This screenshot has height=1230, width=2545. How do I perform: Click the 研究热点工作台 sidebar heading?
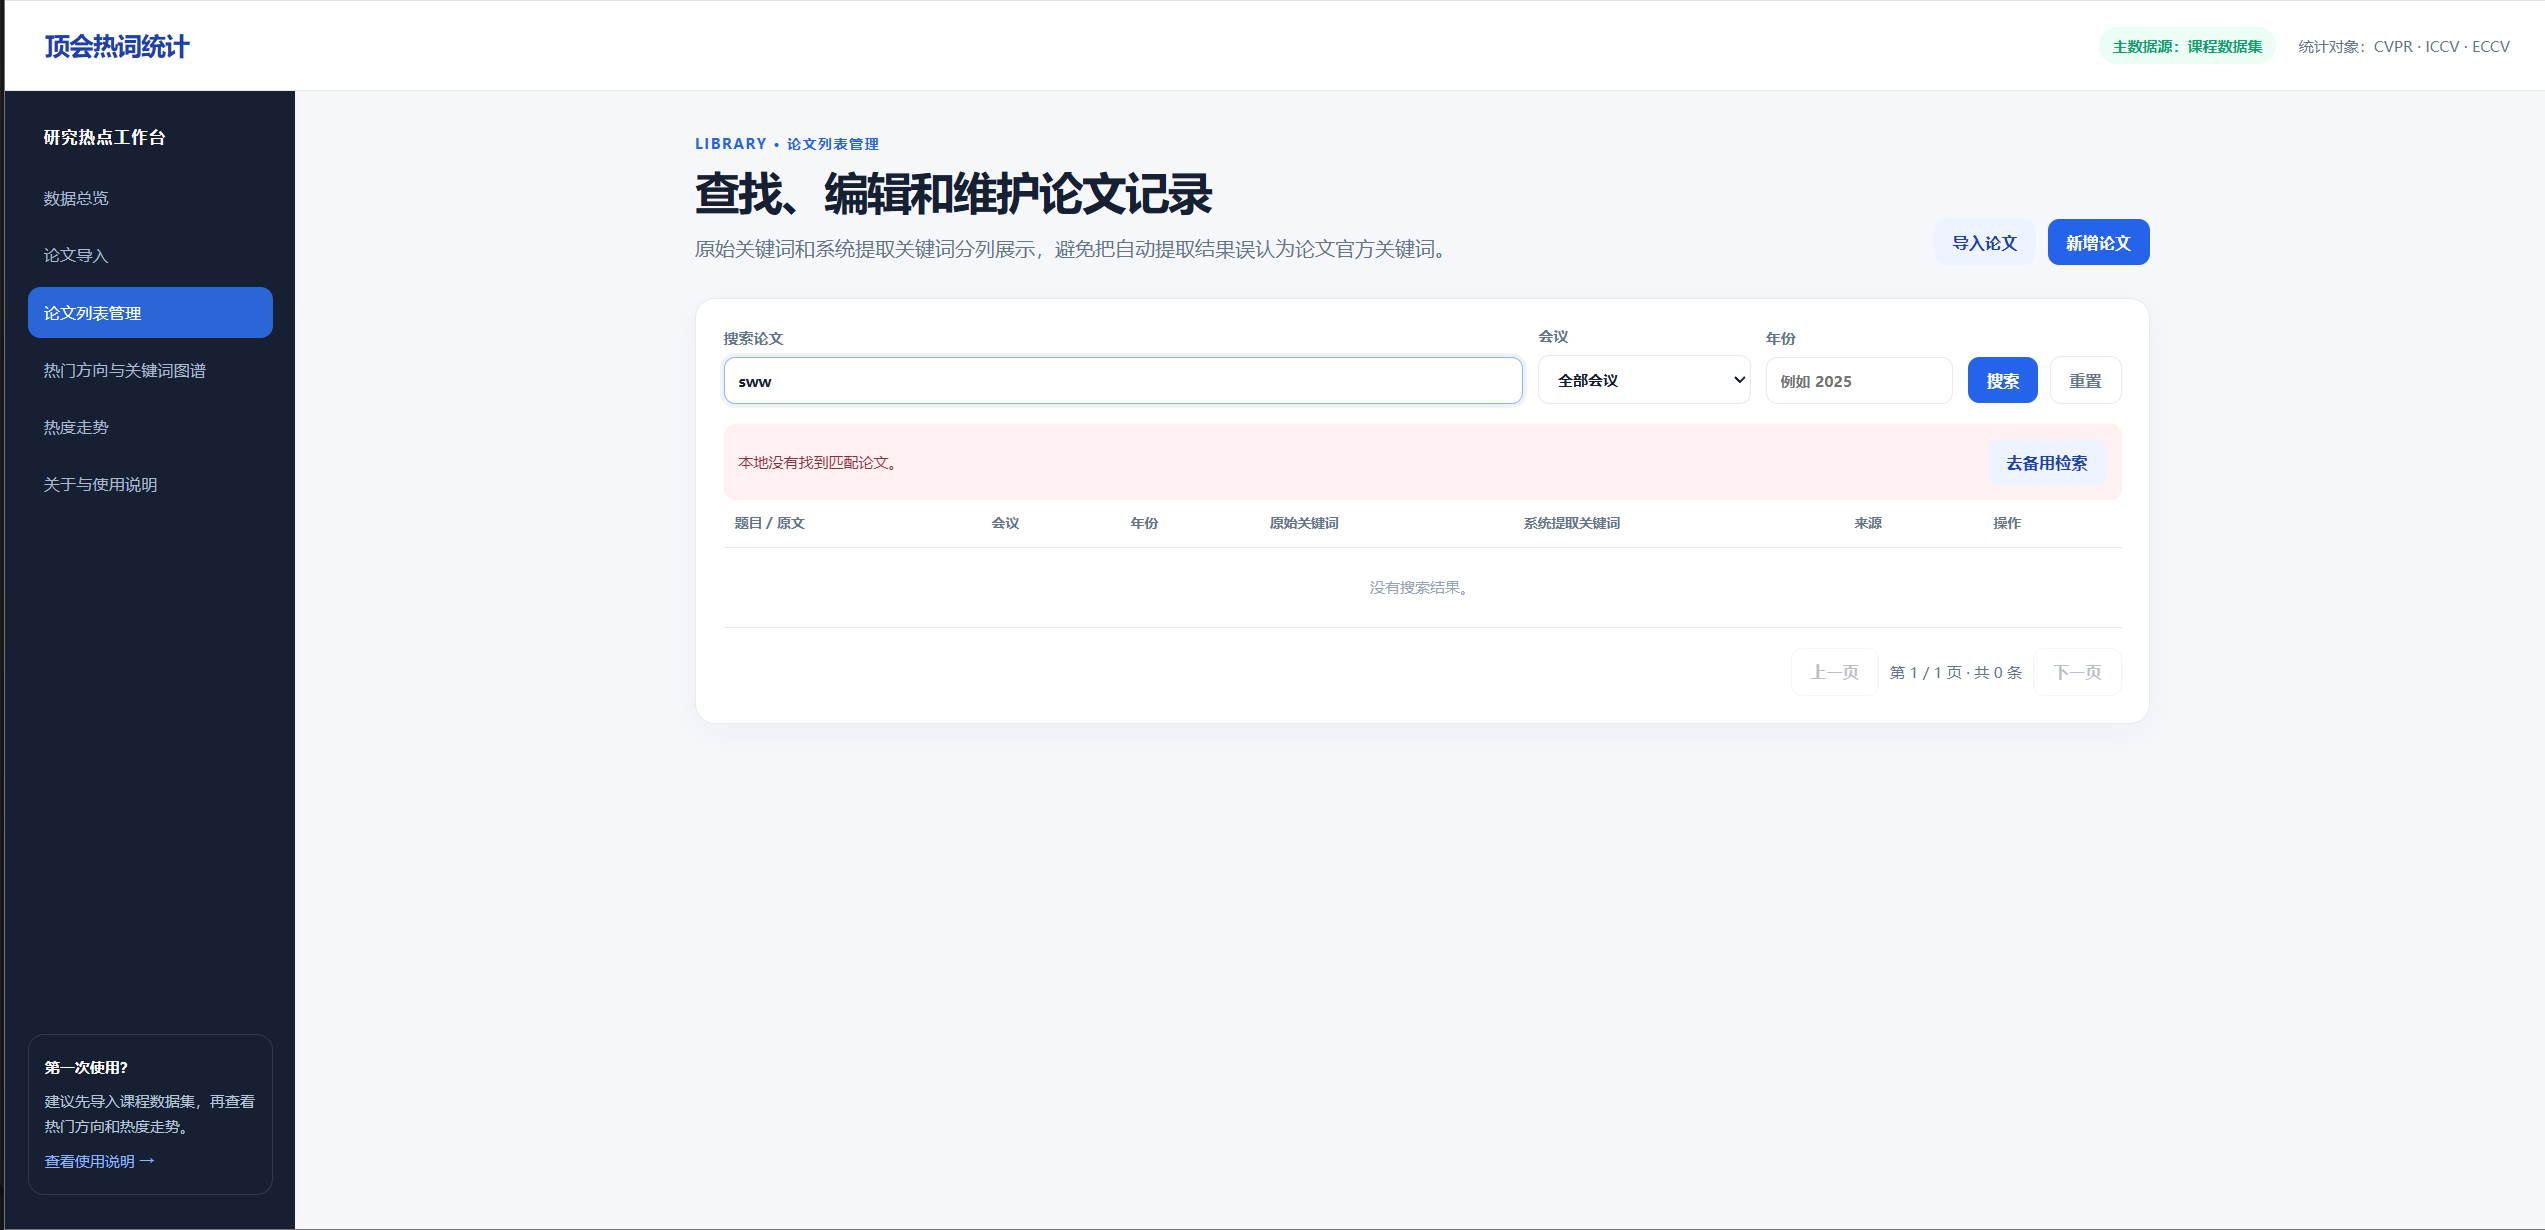pos(104,137)
